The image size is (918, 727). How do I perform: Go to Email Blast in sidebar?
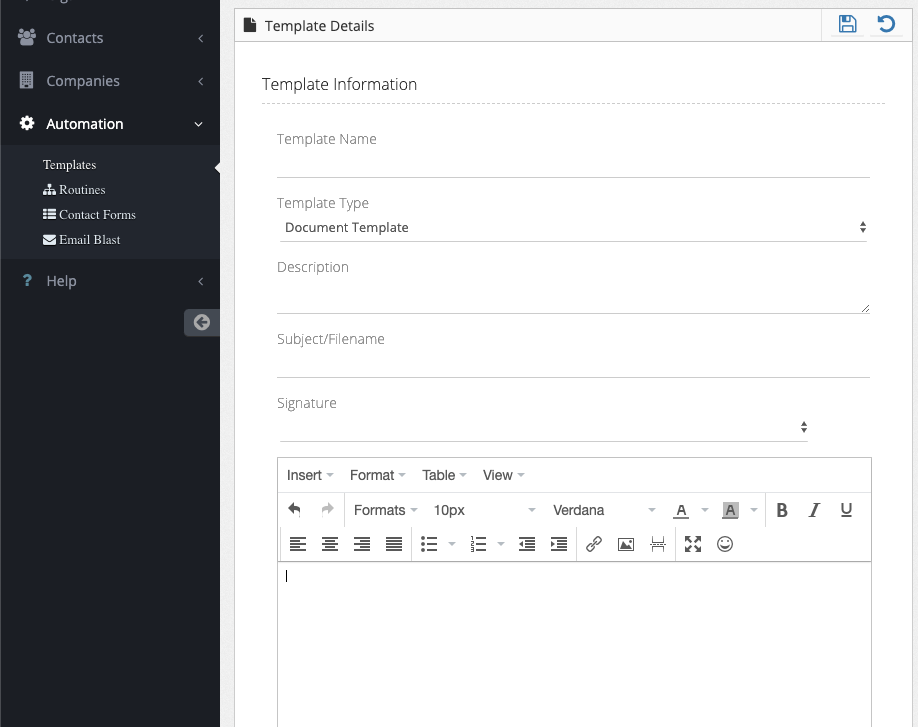(89, 240)
